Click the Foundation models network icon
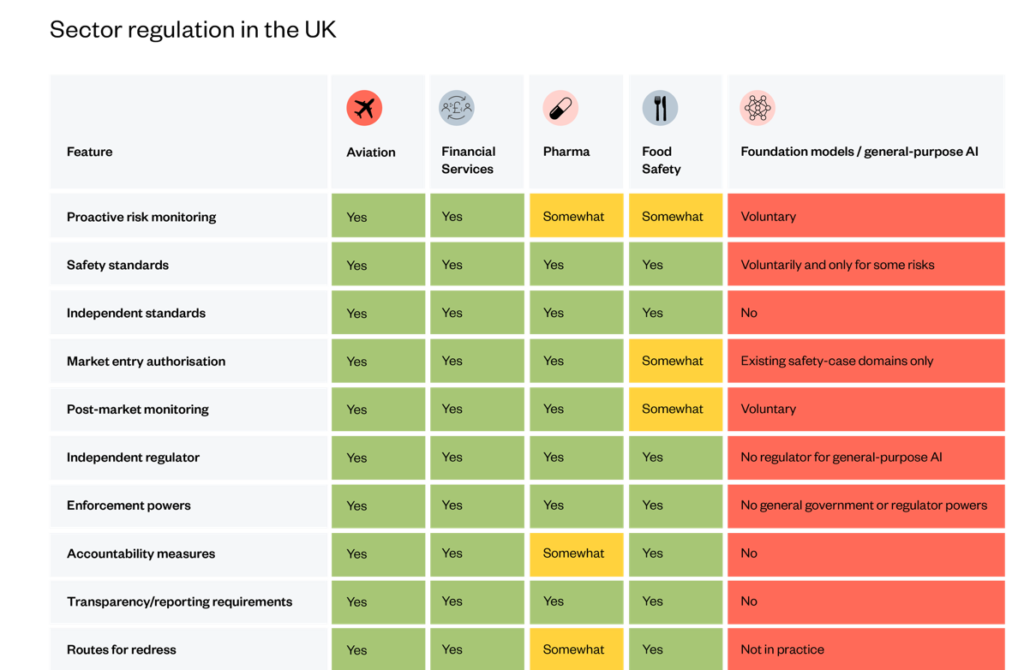Screen dimensions: 1024x670 click(x=757, y=108)
